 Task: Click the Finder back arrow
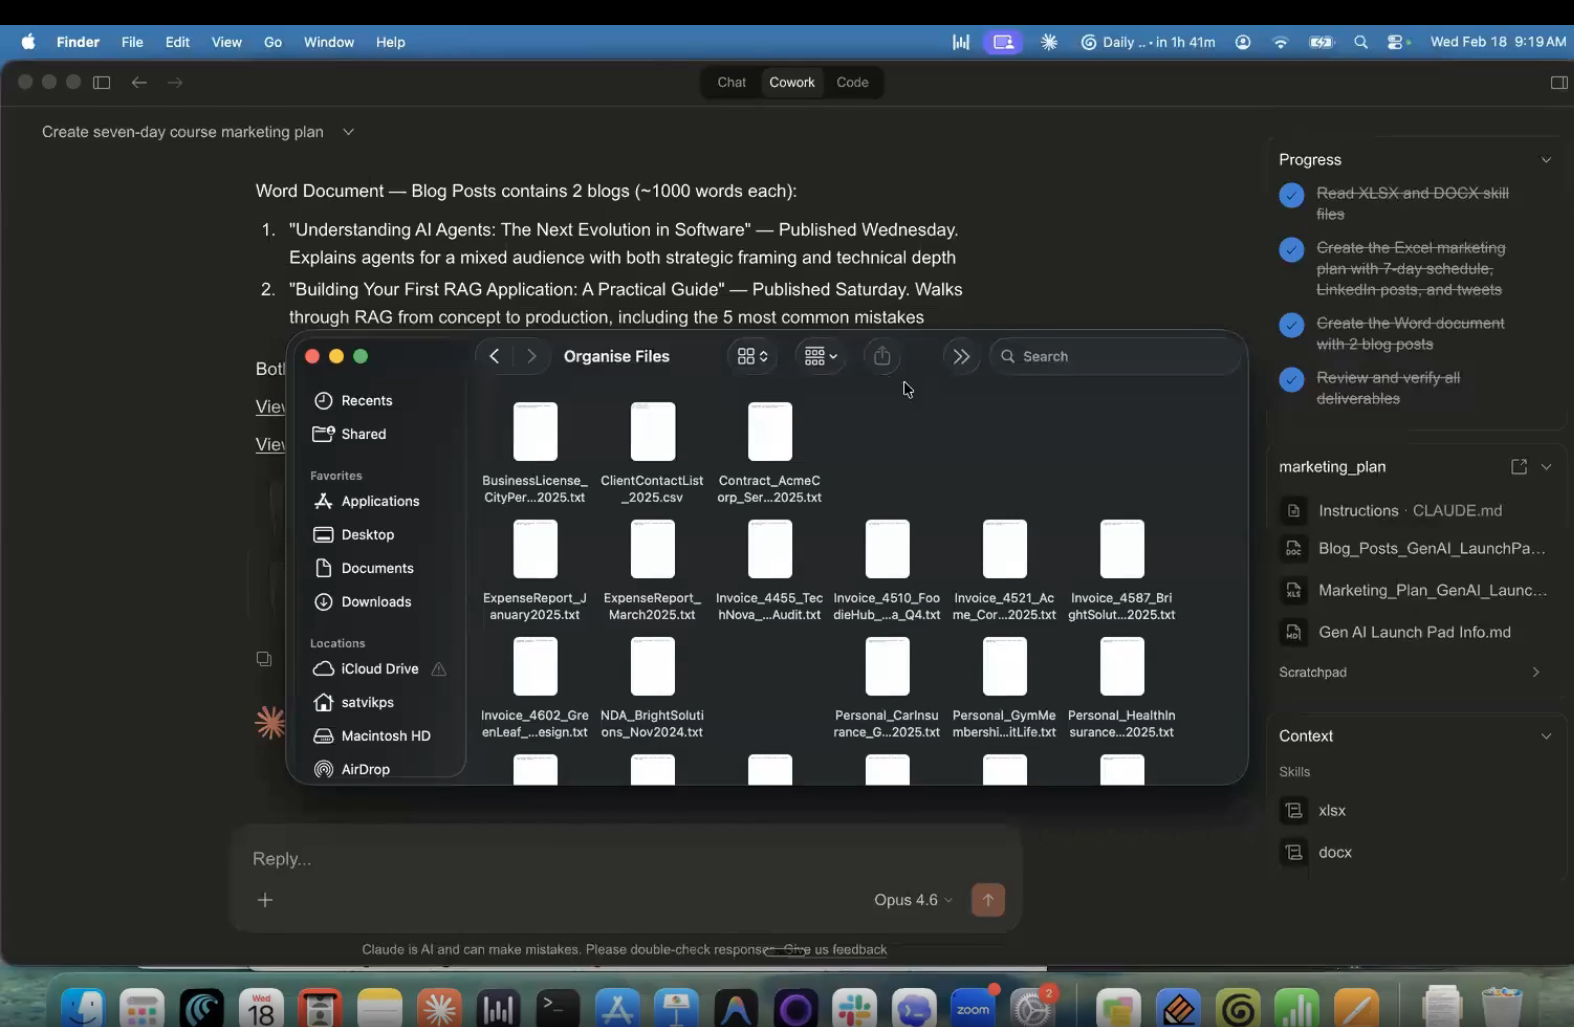point(494,357)
